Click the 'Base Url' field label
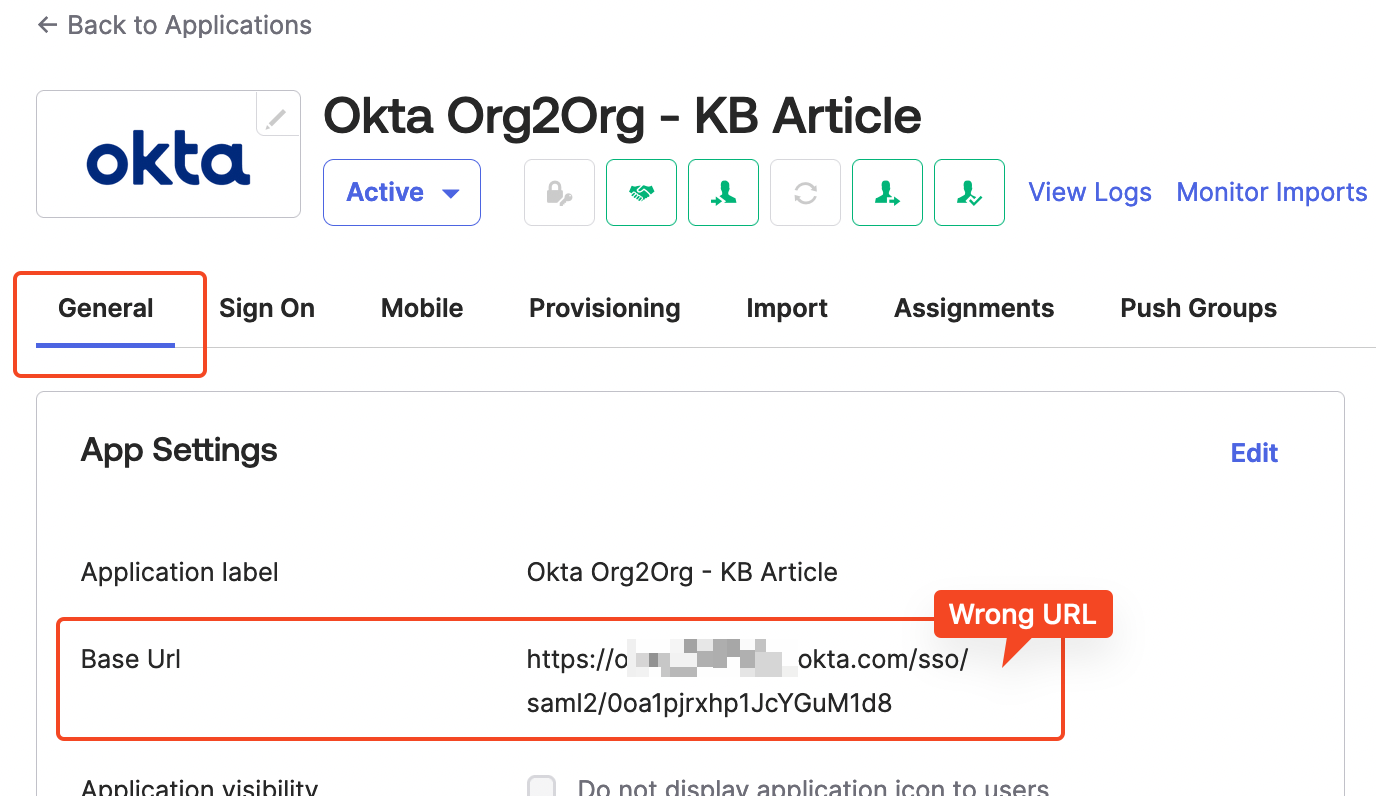Image resolution: width=1376 pixels, height=796 pixels. [x=131, y=659]
